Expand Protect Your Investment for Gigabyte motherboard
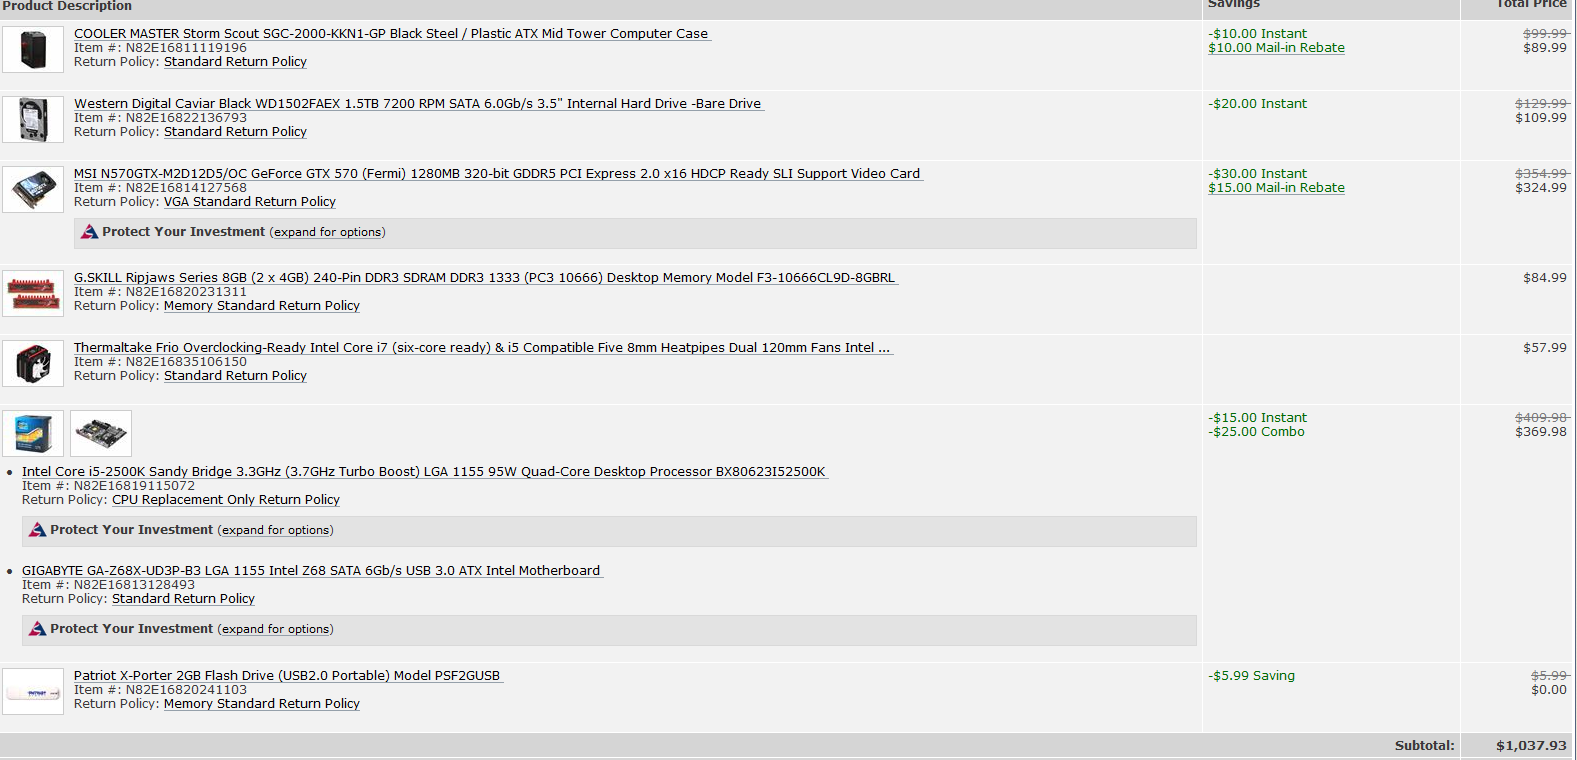The height and width of the screenshot is (760, 1577). click(276, 629)
